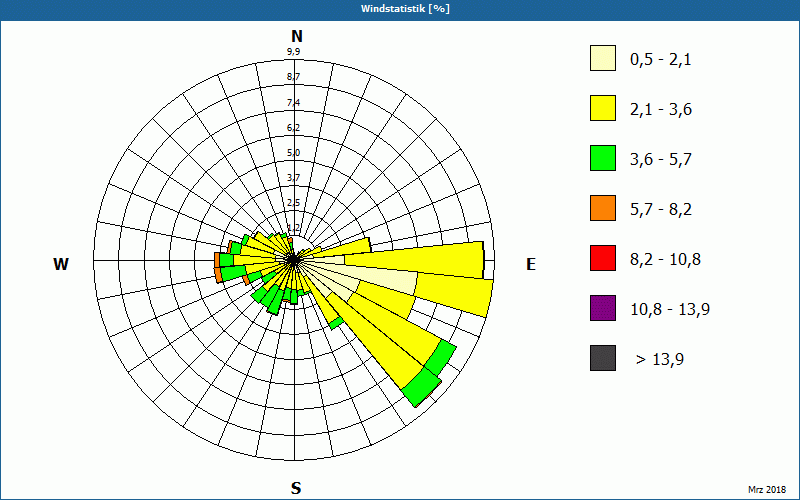The image size is (800, 500).
Task: Click the 9,9 axis ring label
Action: click(293, 52)
